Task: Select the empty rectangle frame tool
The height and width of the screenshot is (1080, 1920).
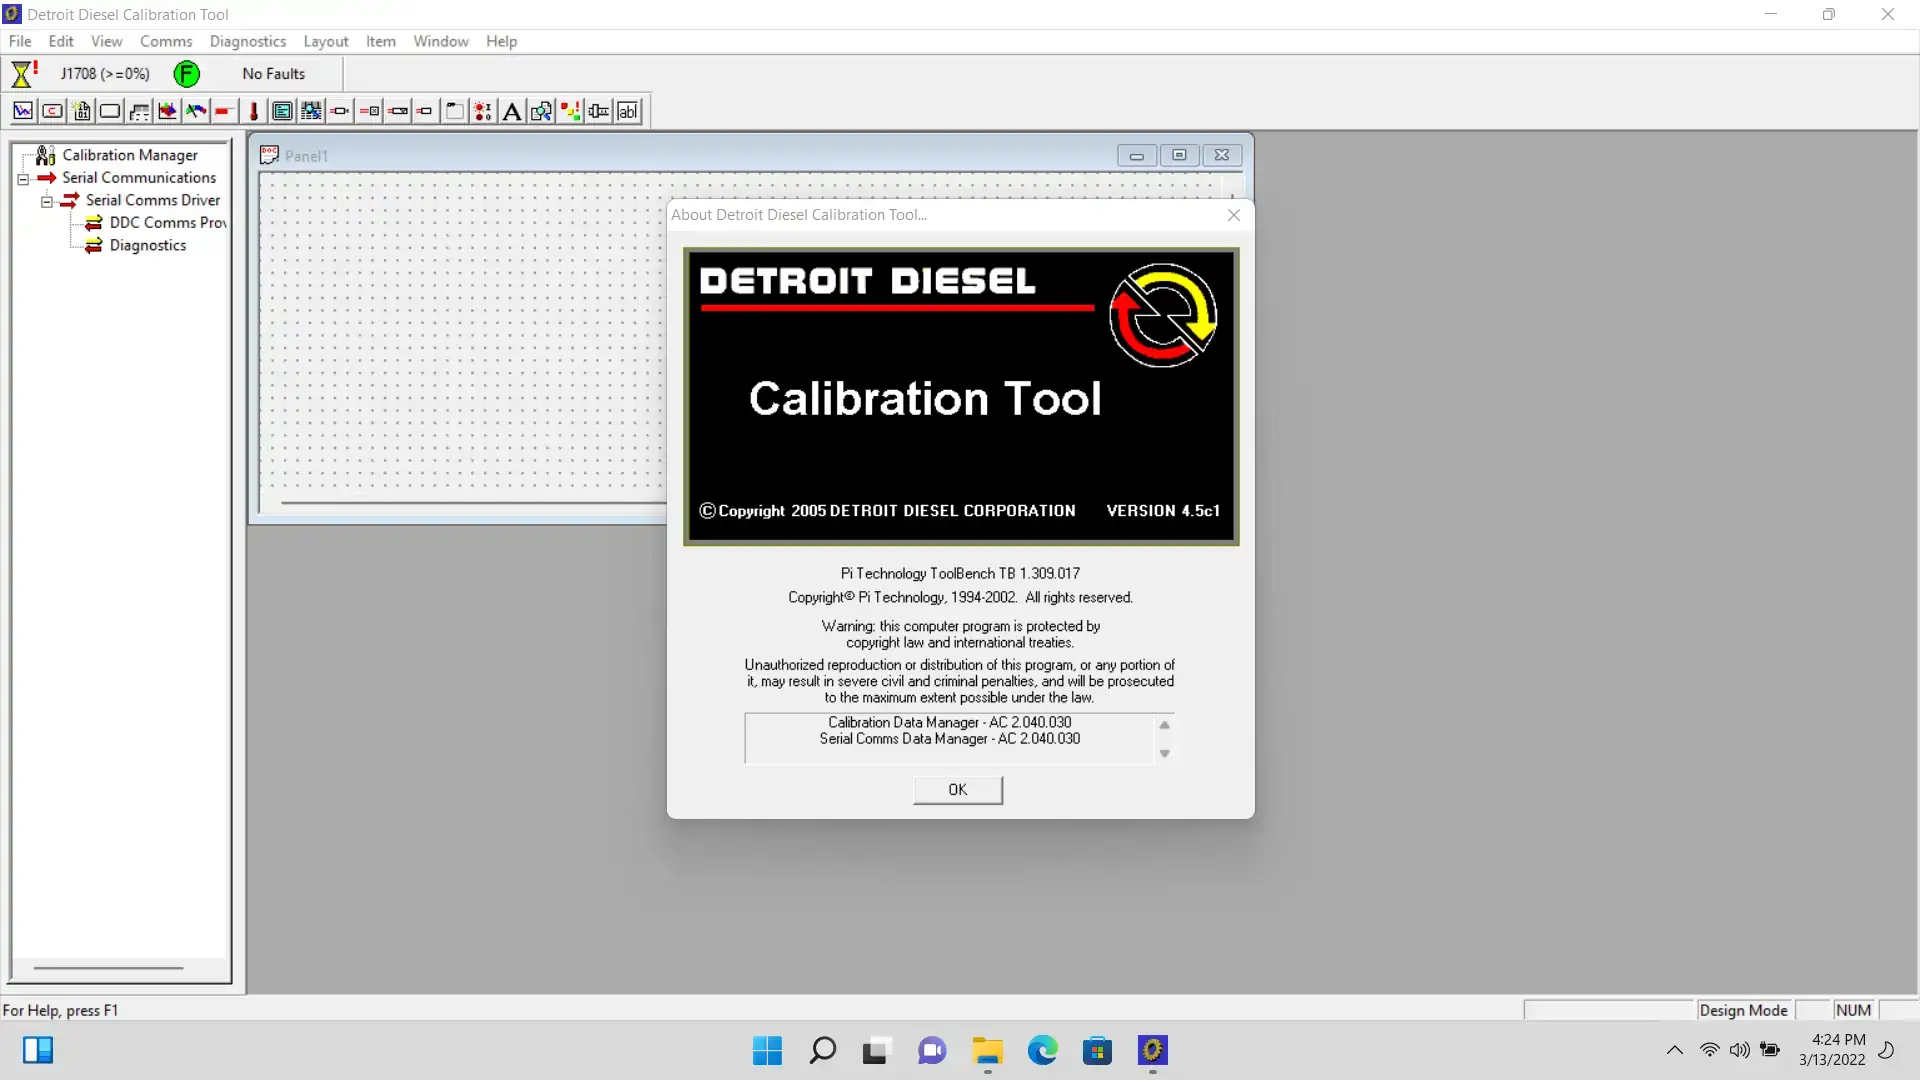Action: 110,111
